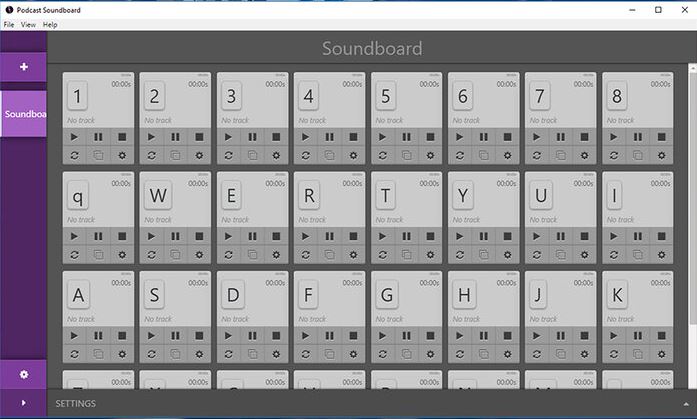Viewport: 697px width, 419px height.
Task: Select the key label 1 on pad
Action: (x=77, y=96)
